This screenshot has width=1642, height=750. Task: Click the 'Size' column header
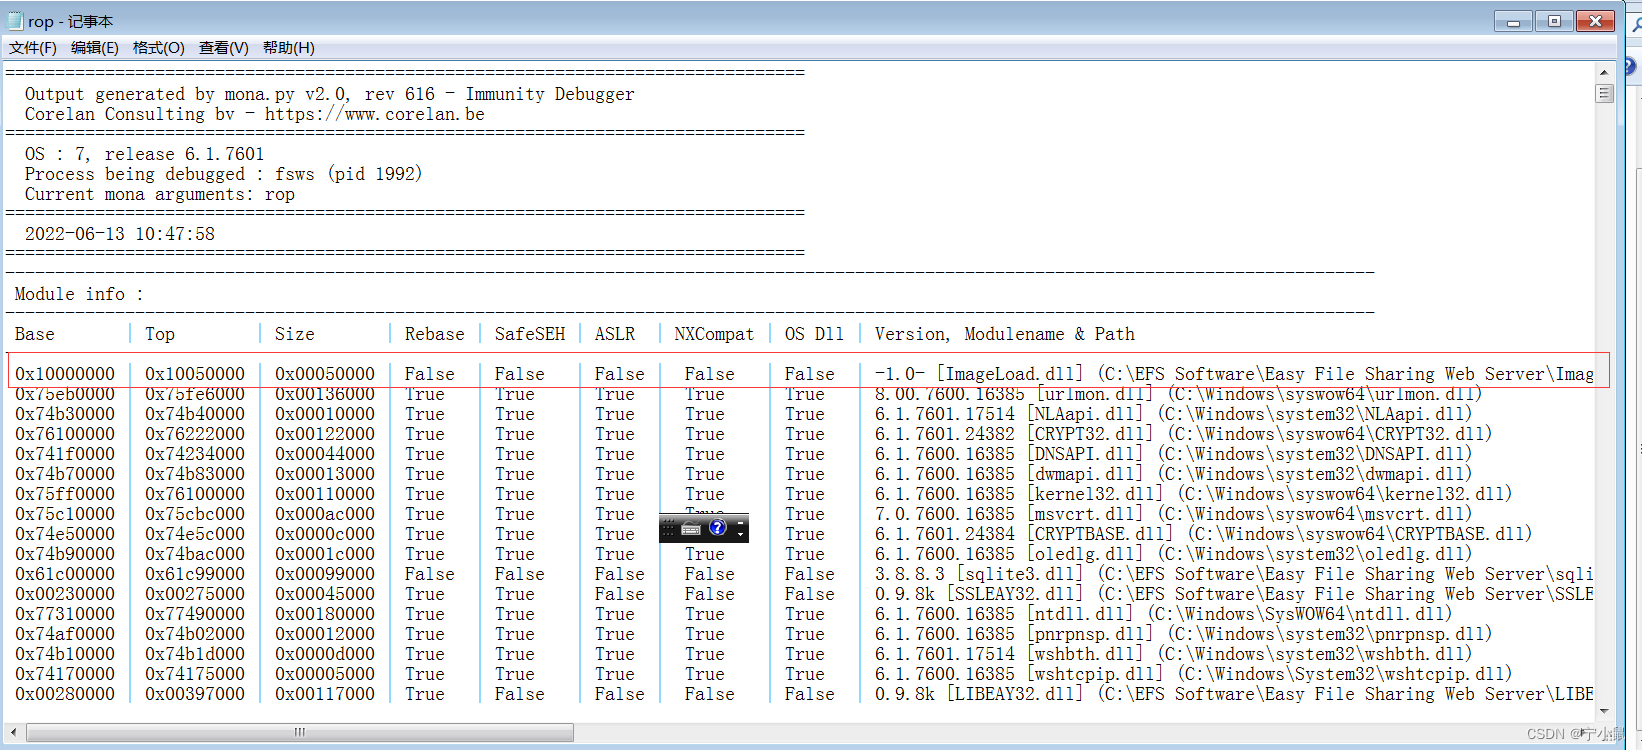tap(295, 334)
